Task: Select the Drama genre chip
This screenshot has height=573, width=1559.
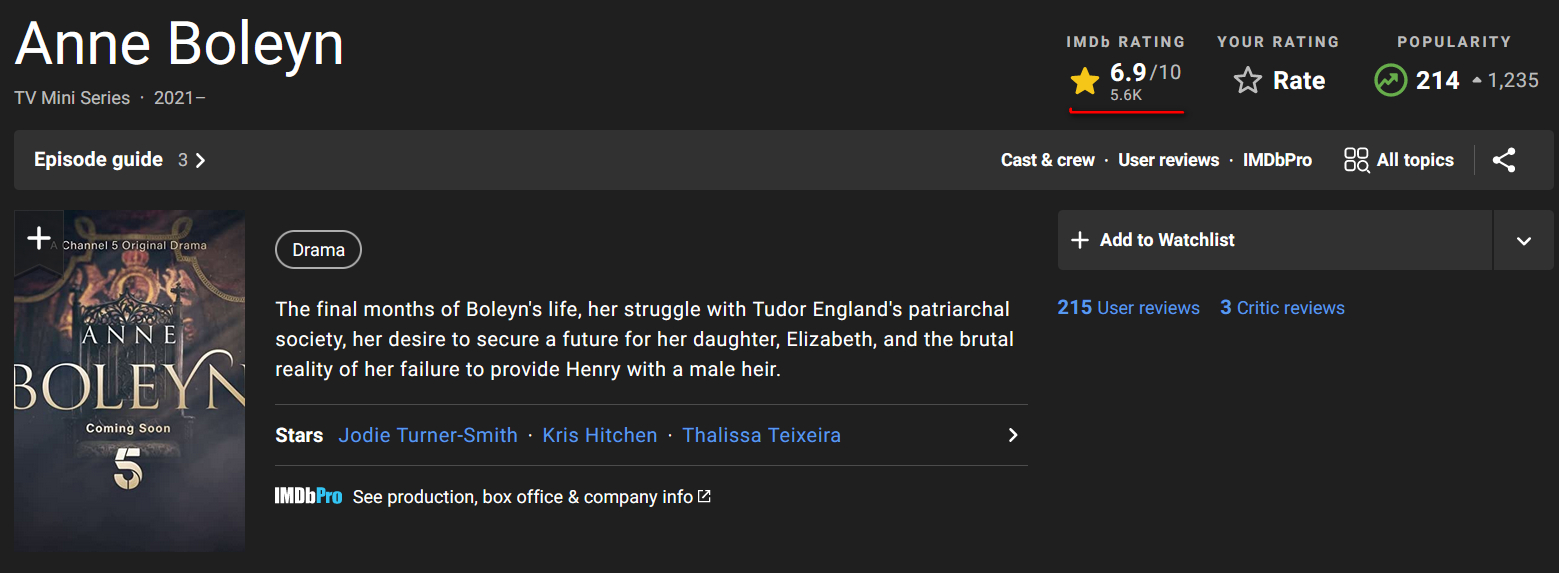Action: point(318,250)
